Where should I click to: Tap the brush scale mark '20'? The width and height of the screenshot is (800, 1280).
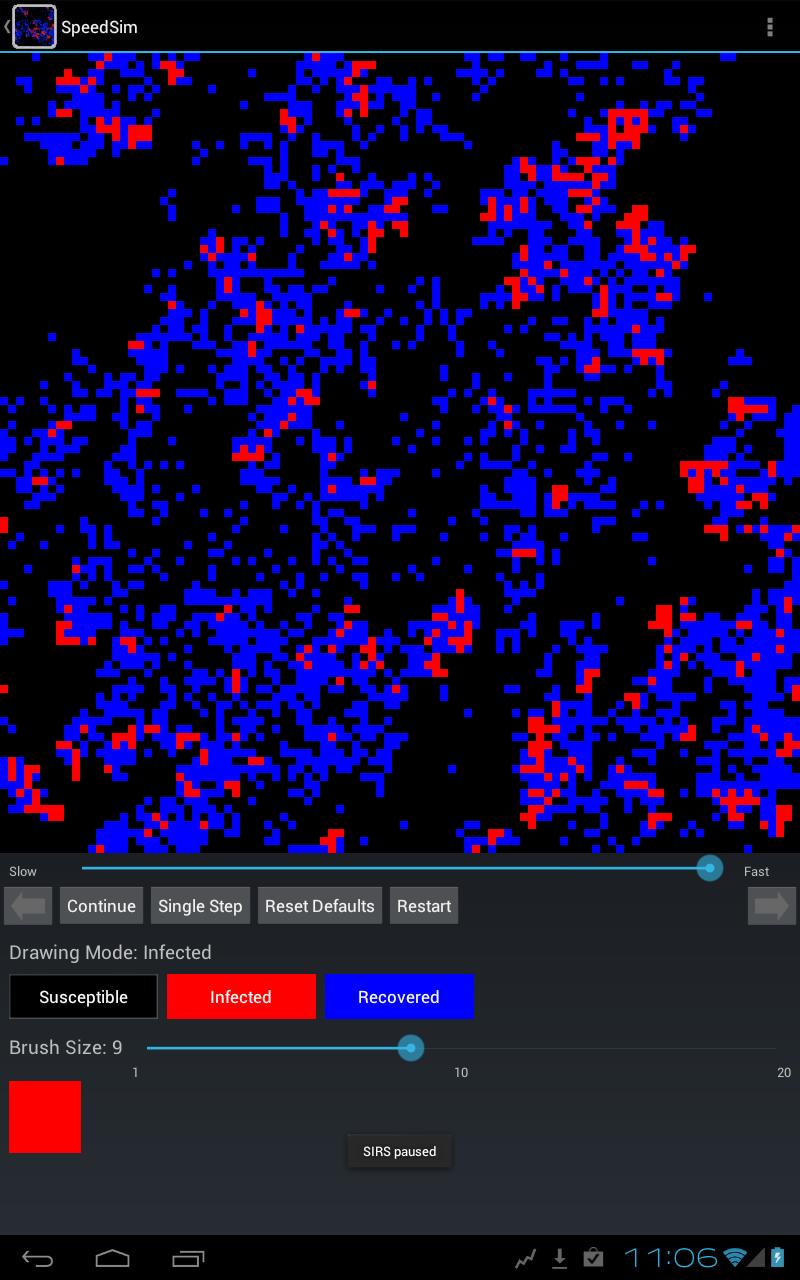tap(784, 1072)
